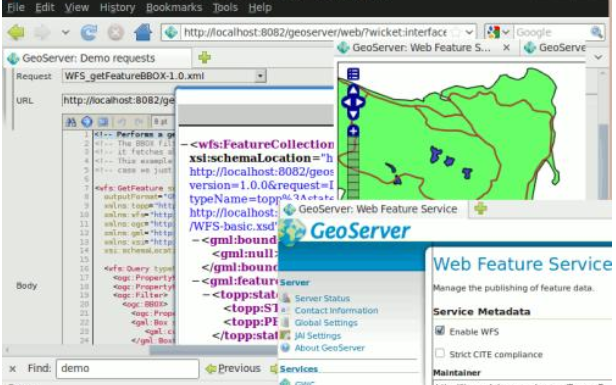Click the binoculars search icon in editor toolbar
Viewport: 616px width, 385px height.
pyautogui.click(x=71, y=122)
